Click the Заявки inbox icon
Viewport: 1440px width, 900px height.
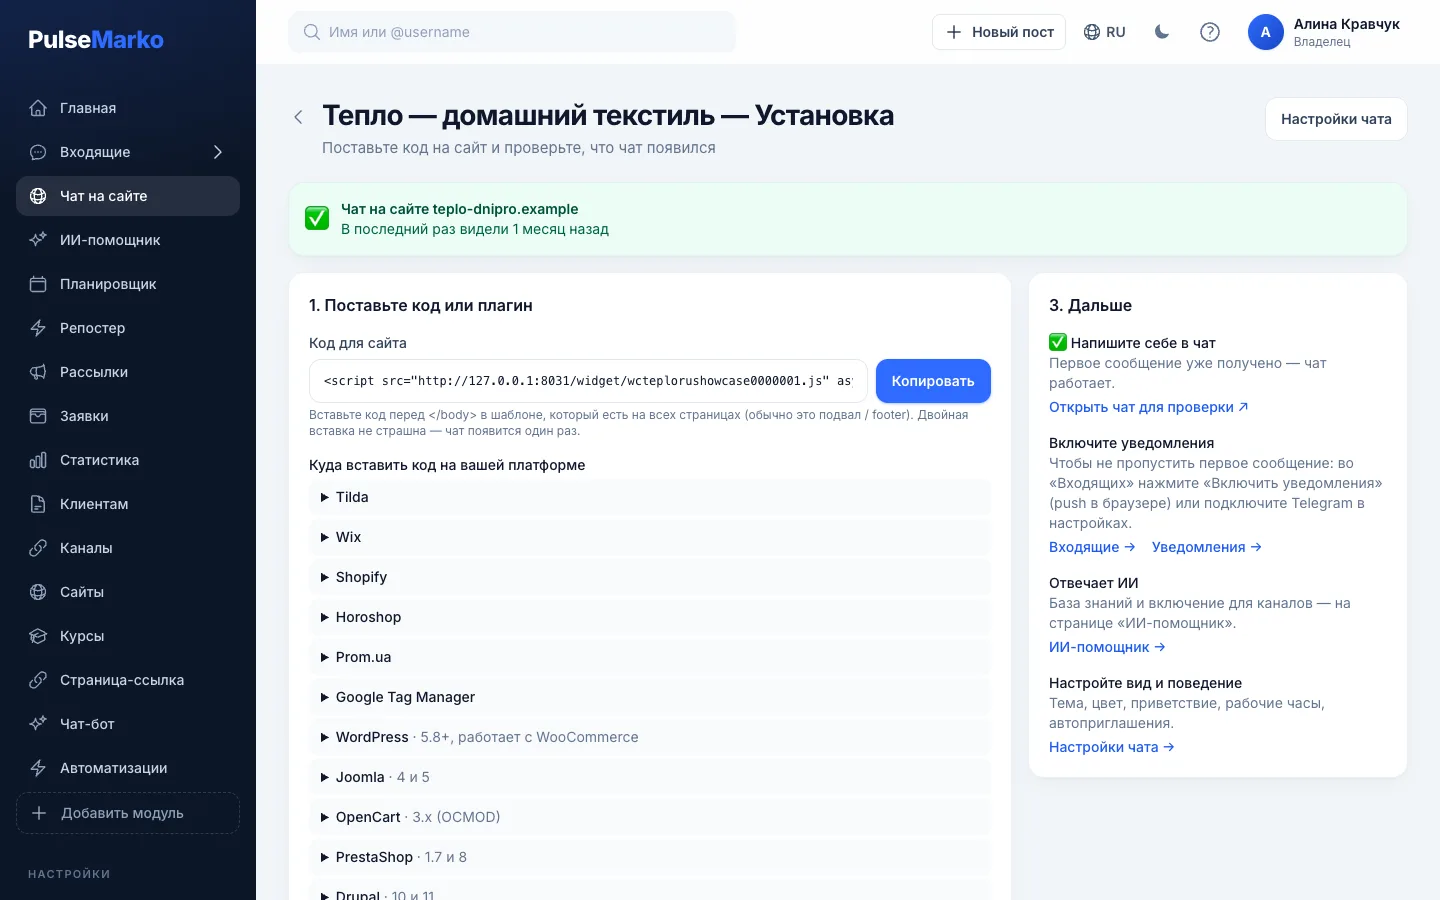click(38, 416)
